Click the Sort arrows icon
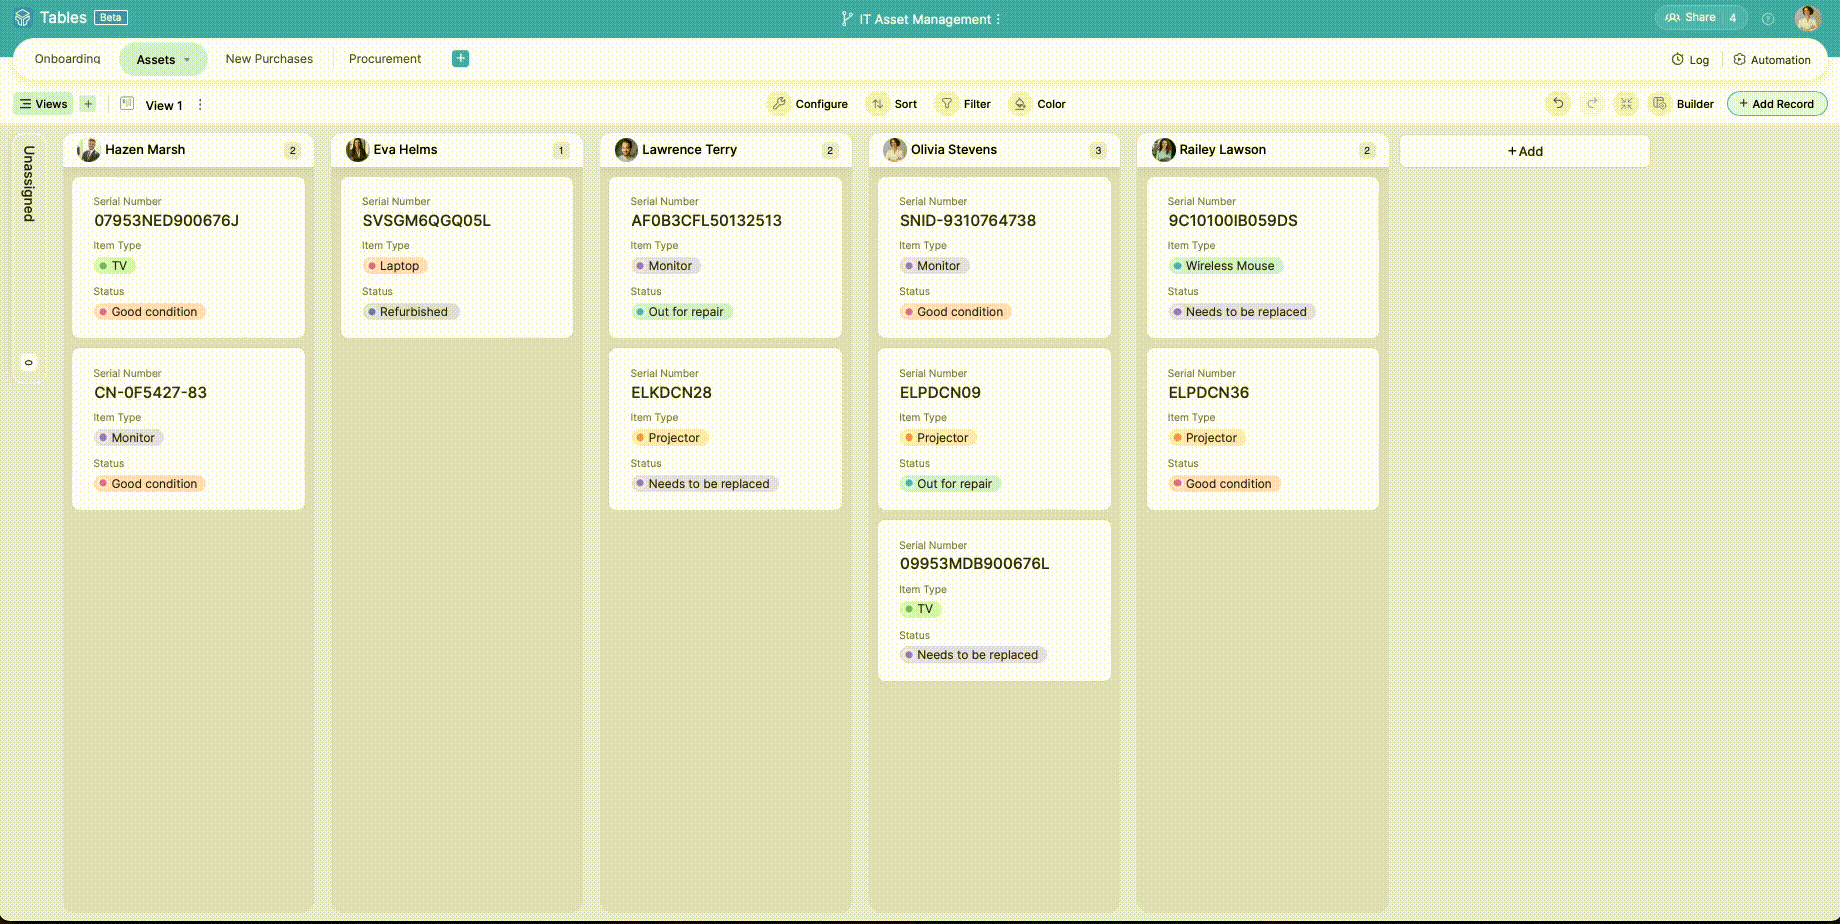This screenshot has height=924, width=1840. tap(877, 103)
